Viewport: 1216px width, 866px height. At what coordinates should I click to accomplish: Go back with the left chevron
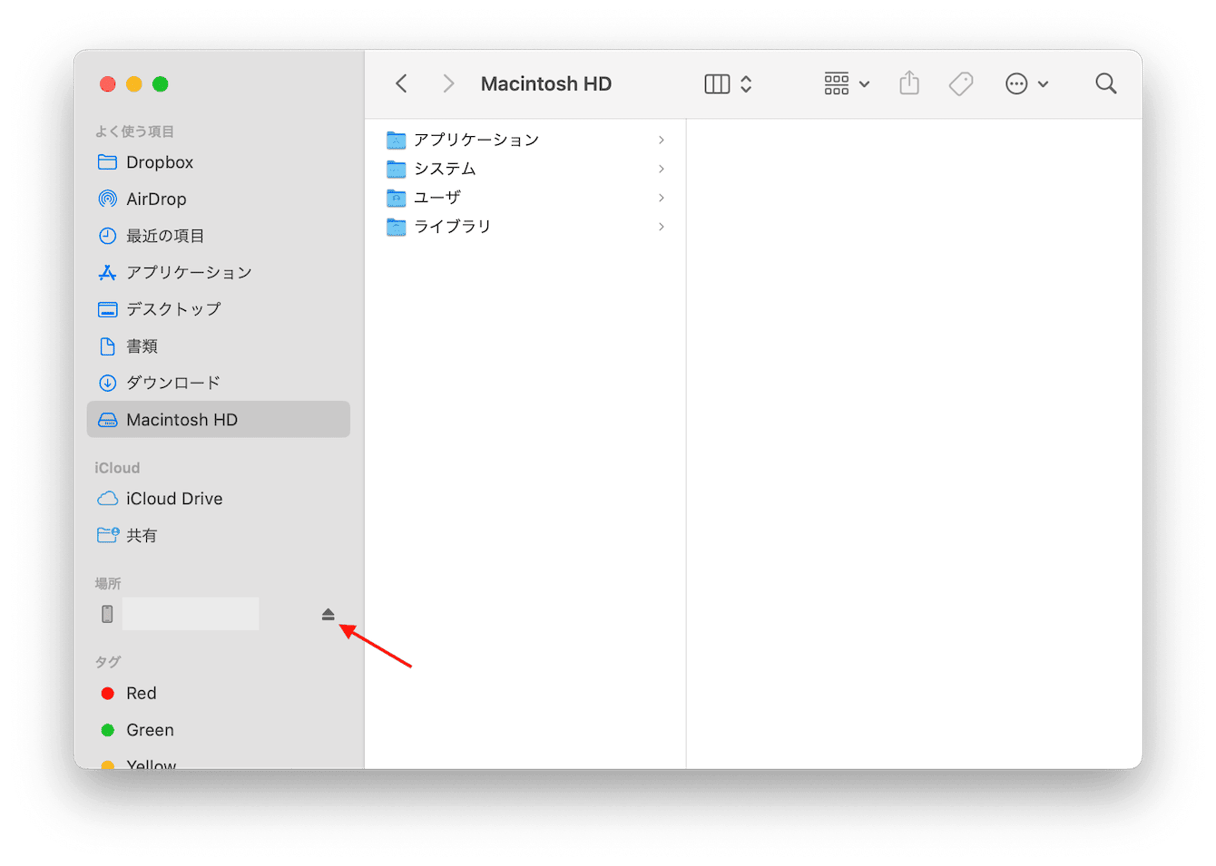tap(402, 84)
